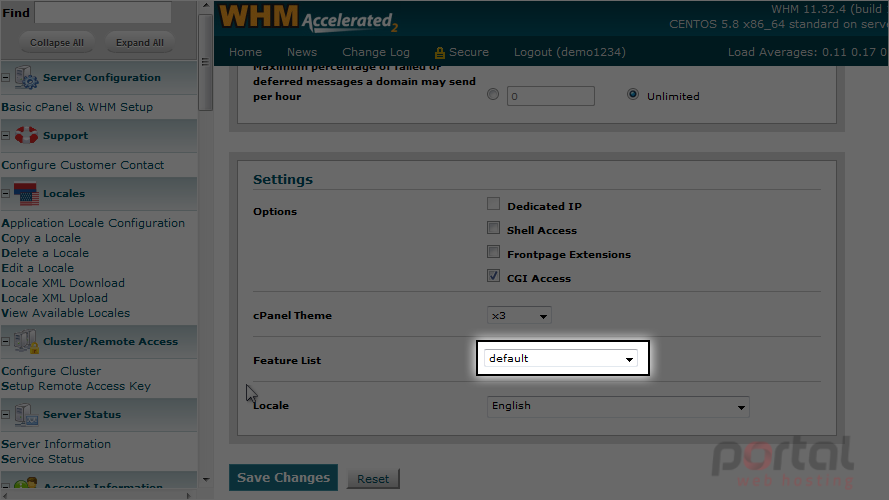The image size is (889, 500).
Task: Click the messages per hour number field
Action: pos(551,96)
